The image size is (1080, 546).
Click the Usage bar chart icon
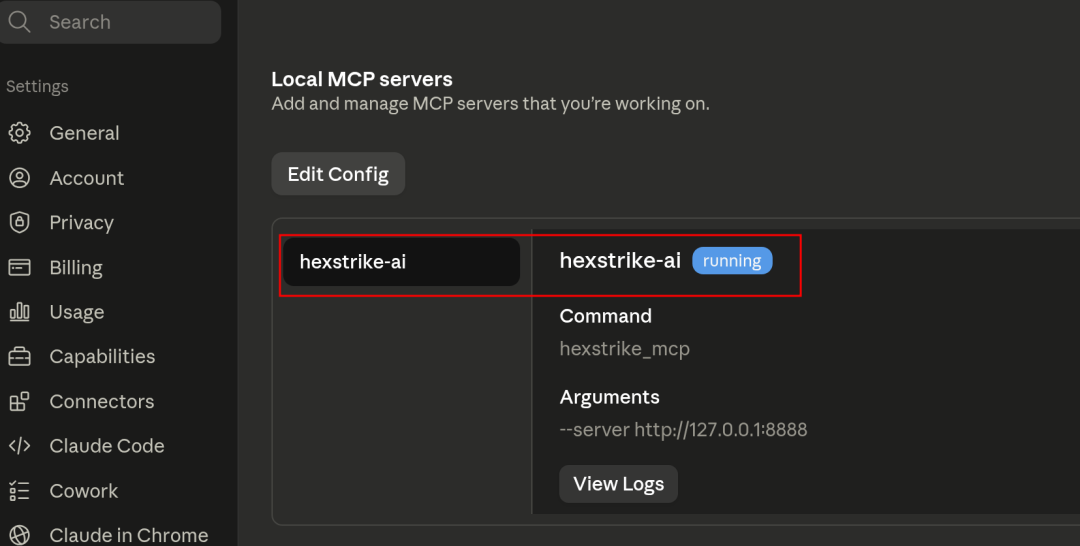coord(19,312)
